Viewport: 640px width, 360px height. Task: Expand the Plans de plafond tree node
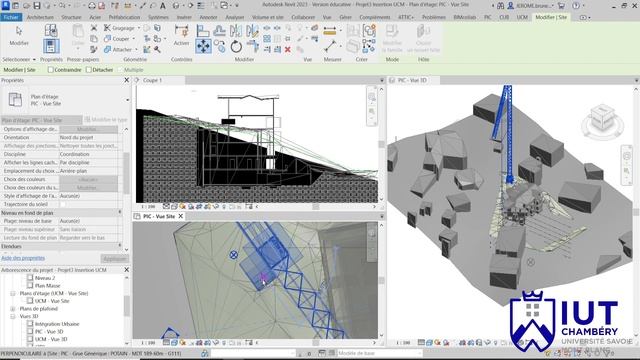coord(13,309)
